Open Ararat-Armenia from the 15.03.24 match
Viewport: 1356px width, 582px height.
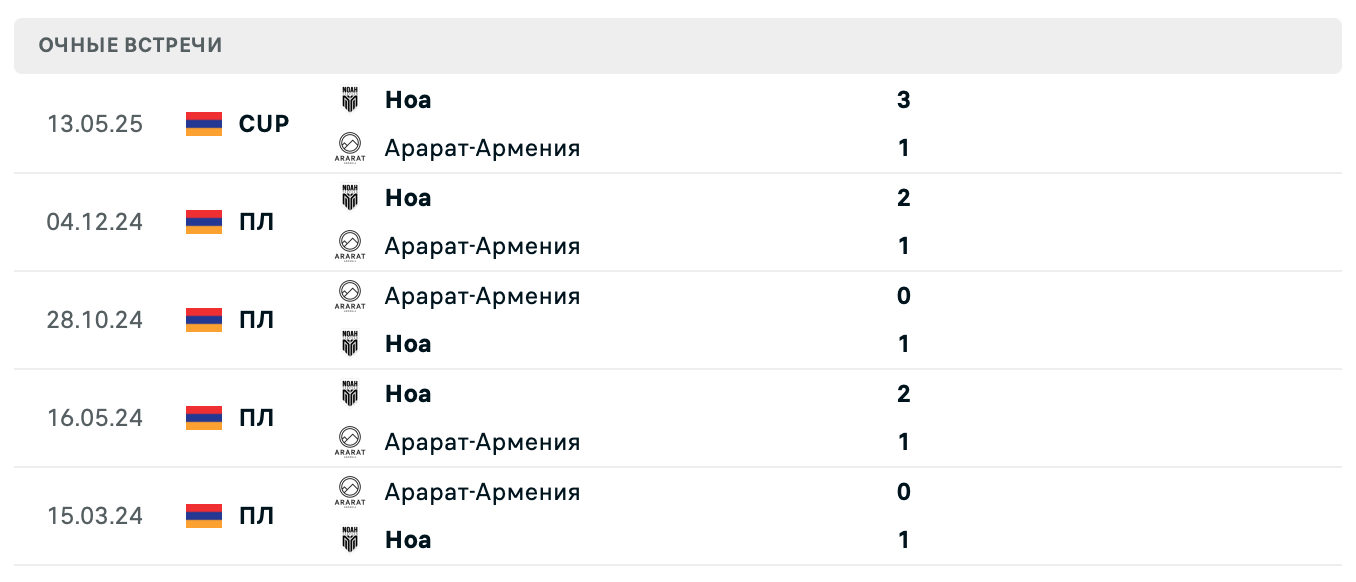tap(482, 491)
